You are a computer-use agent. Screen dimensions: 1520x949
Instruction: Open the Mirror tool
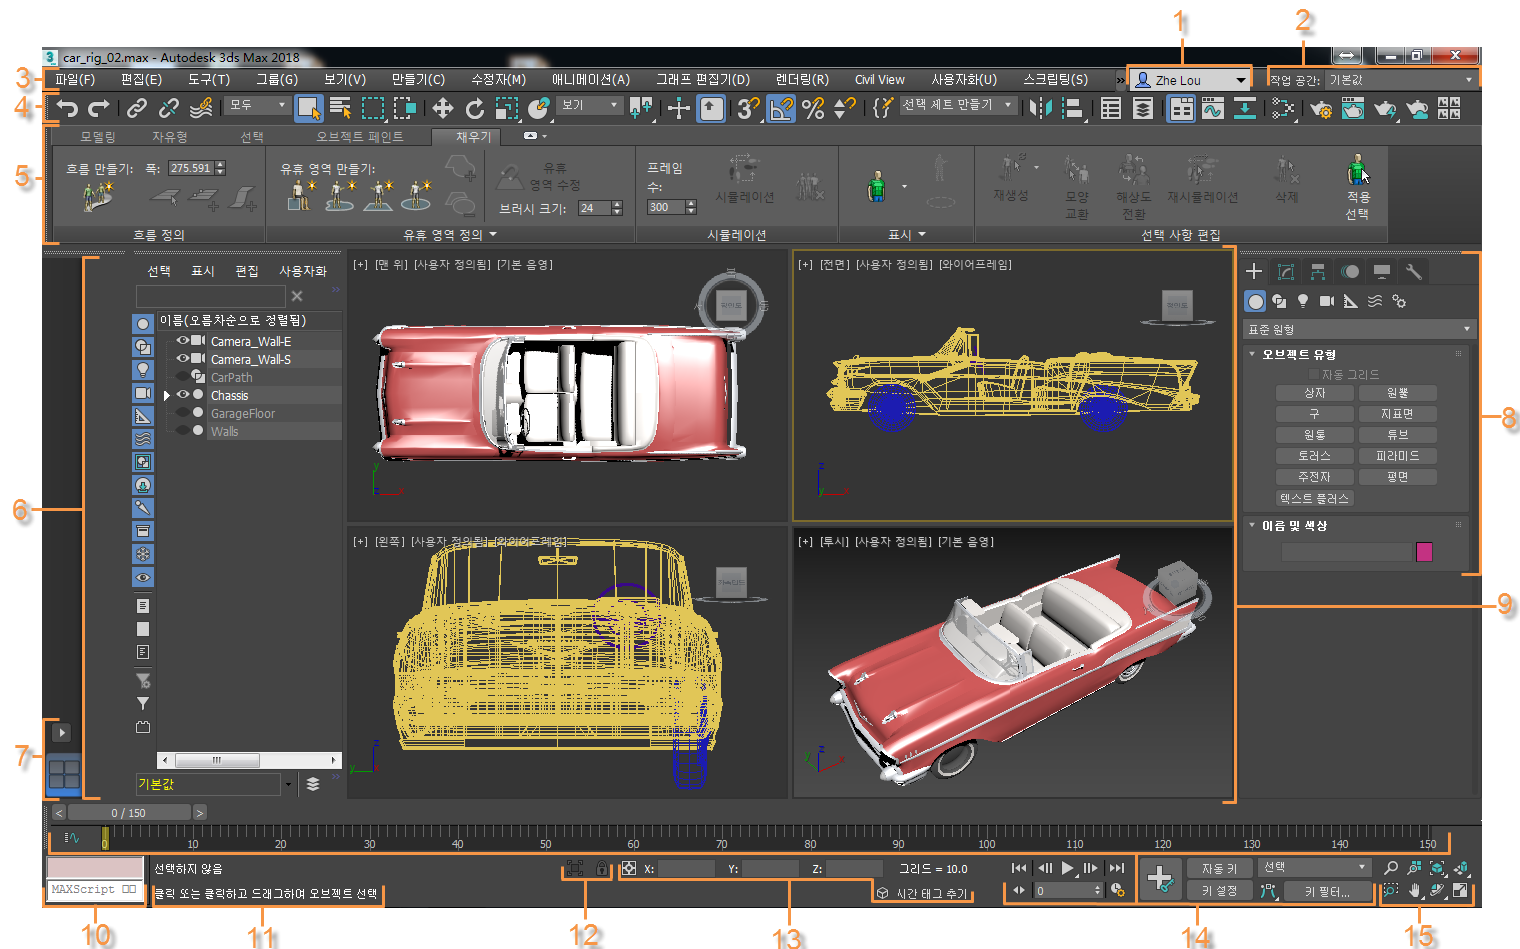pyautogui.click(x=1040, y=108)
